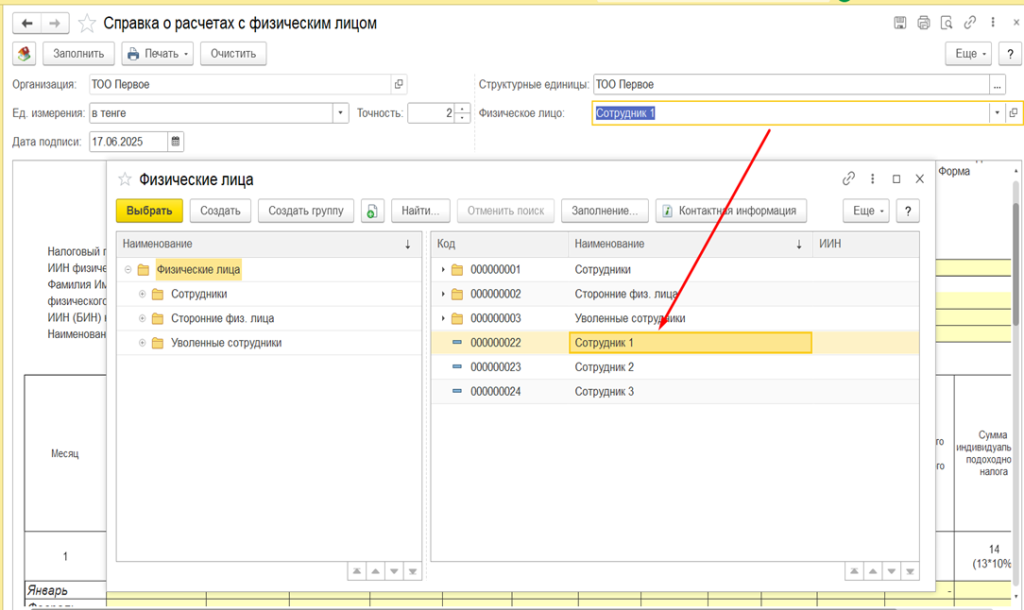Image resolution: width=1024 pixels, height=610 pixels.
Task: Click the green copy-item icon beside Создать группу
Action: 372,211
